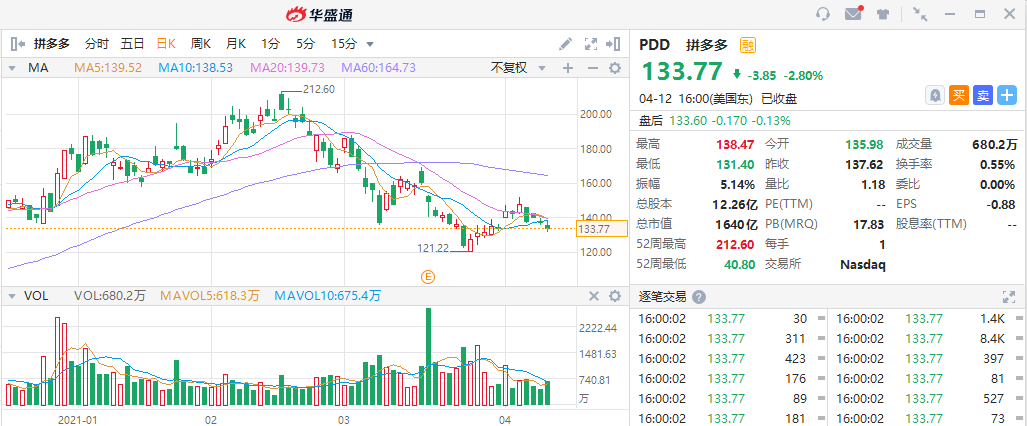The image size is (1027, 426).
Task: Toggle the left panel collapse icon
Action: [17, 44]
